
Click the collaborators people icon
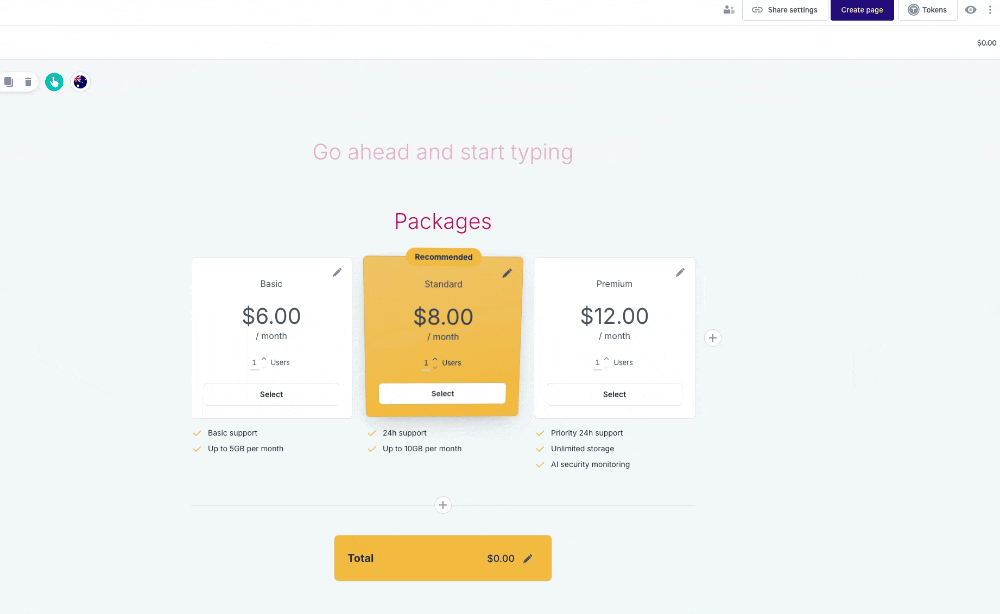pos(729,10)
